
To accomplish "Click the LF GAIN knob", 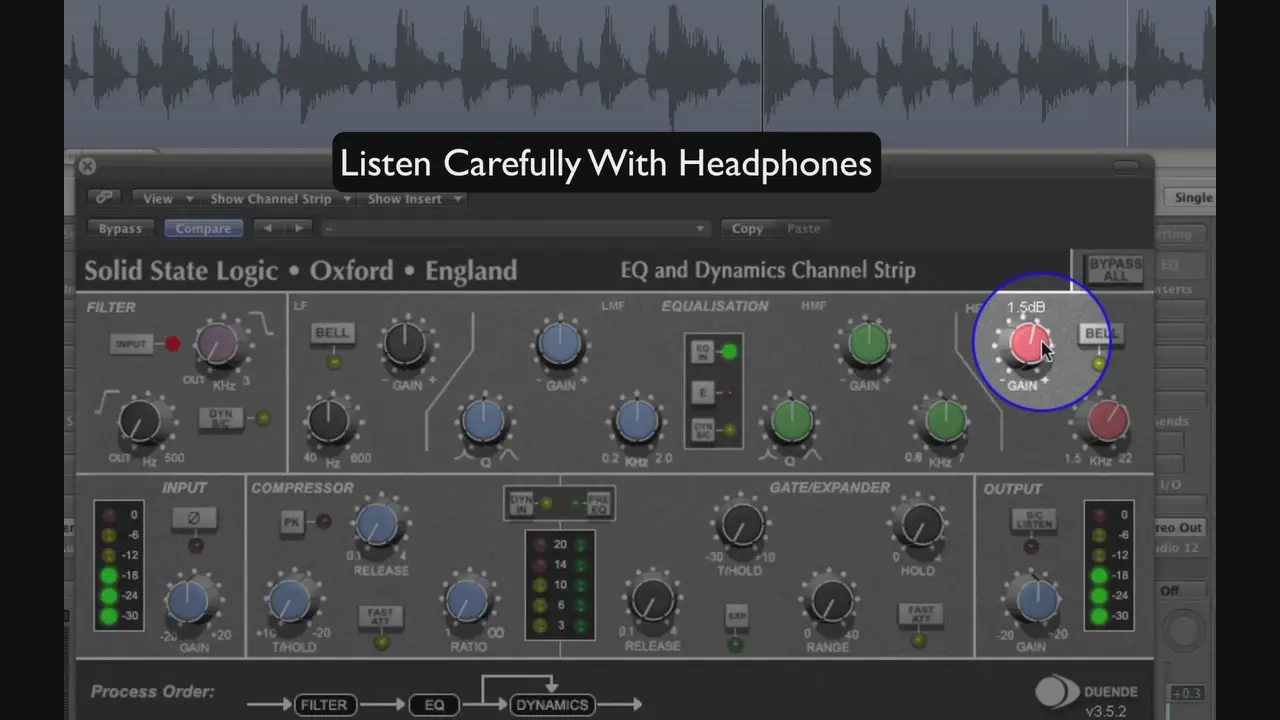I will click(x=405, y=344).
